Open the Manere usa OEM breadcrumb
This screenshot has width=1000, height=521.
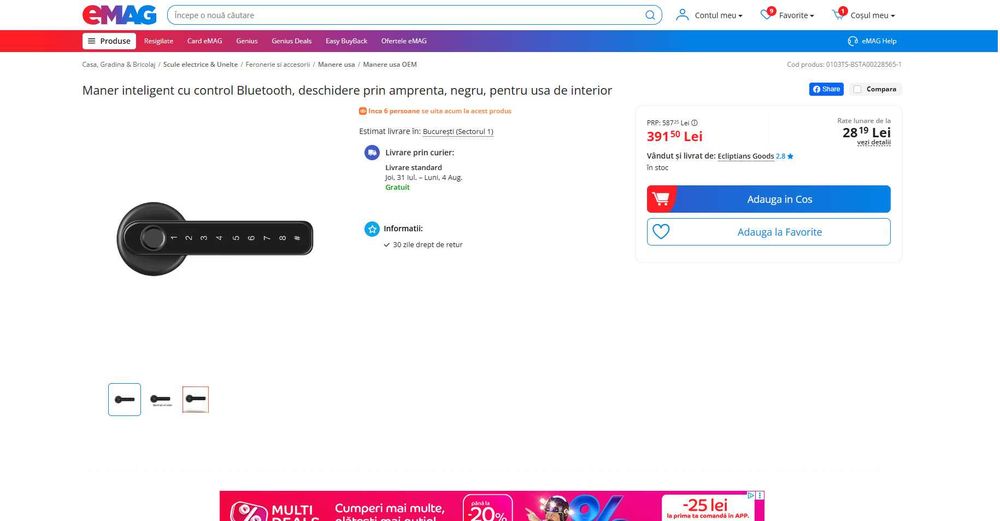[390, 64]
